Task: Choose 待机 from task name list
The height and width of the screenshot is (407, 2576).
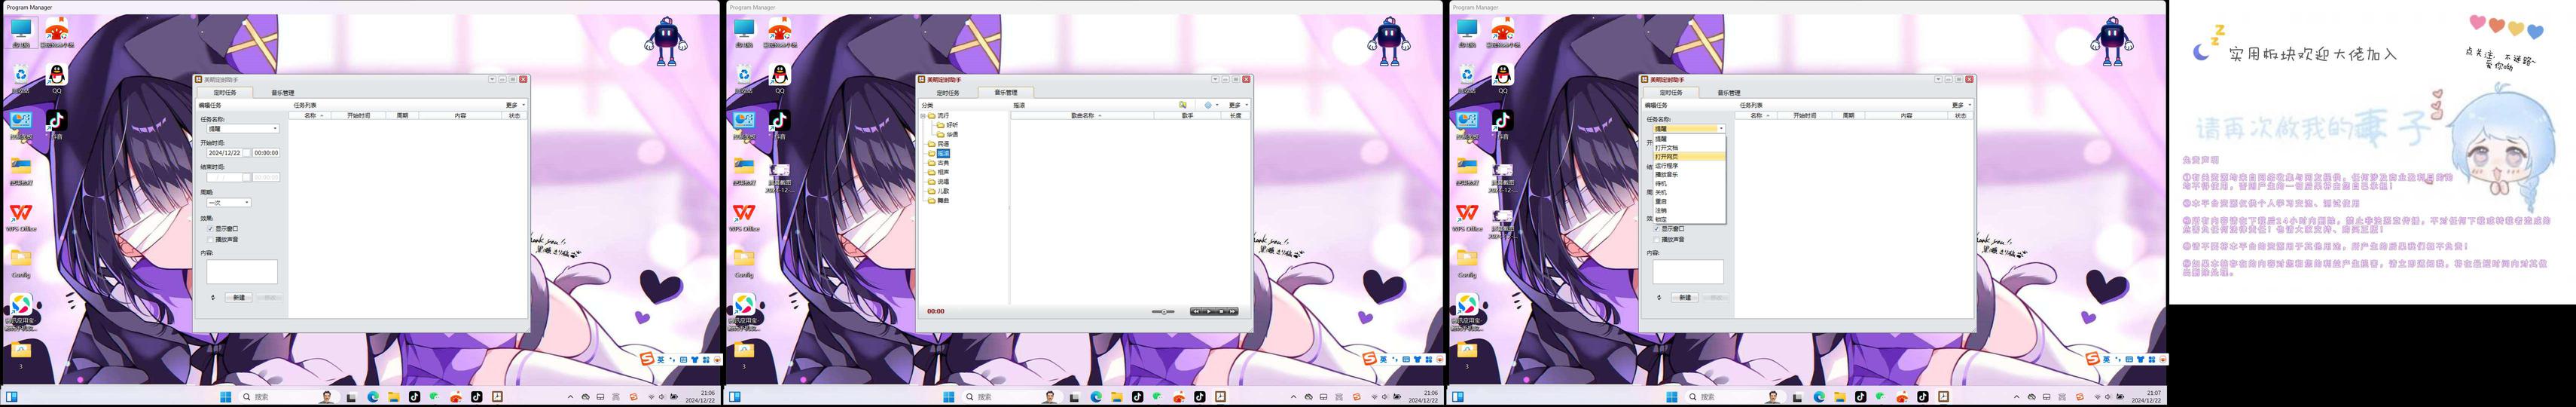Action: coord(1689,184)
